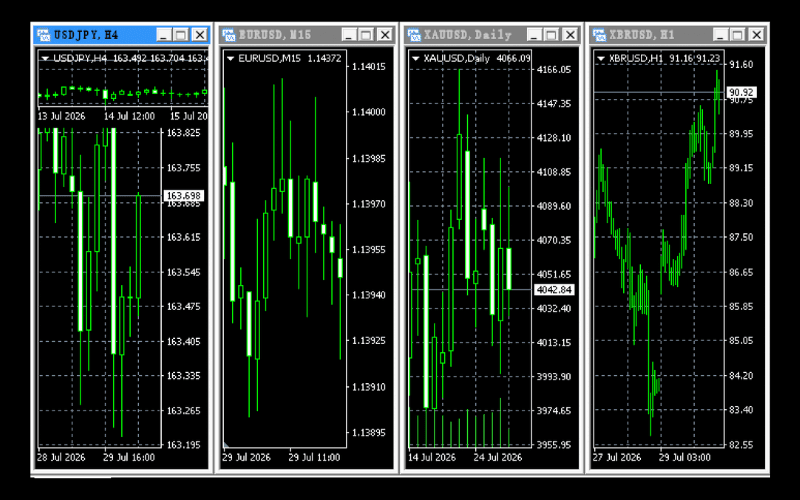
Task: Click the 3993.90 price scale value
Action: [554, 377]
